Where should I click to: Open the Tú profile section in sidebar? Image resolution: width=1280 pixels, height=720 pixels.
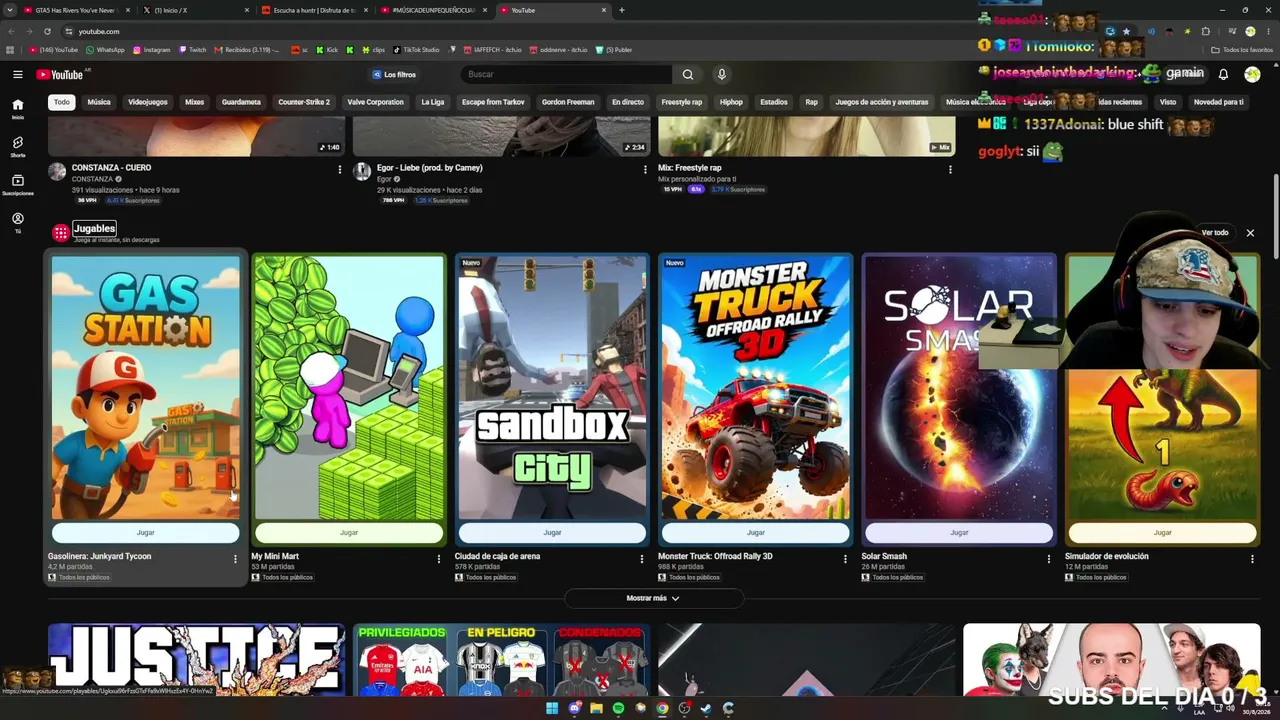tap(18, 222)
